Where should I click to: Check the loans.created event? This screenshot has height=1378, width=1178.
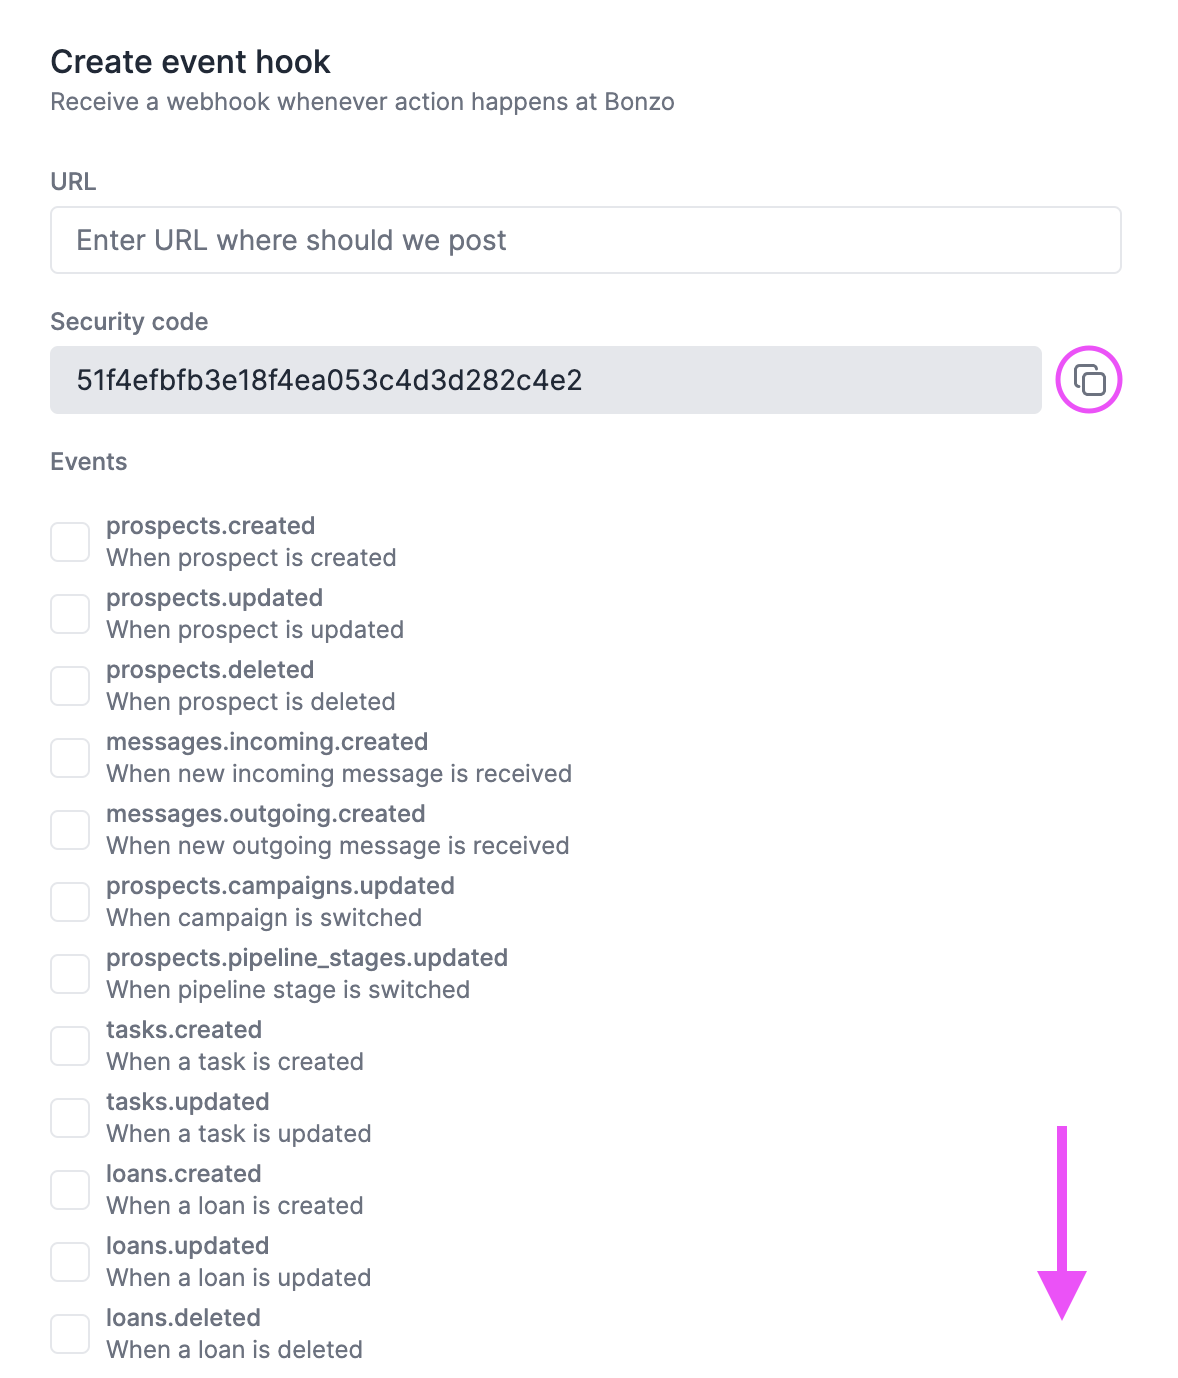click(70, 1189)
